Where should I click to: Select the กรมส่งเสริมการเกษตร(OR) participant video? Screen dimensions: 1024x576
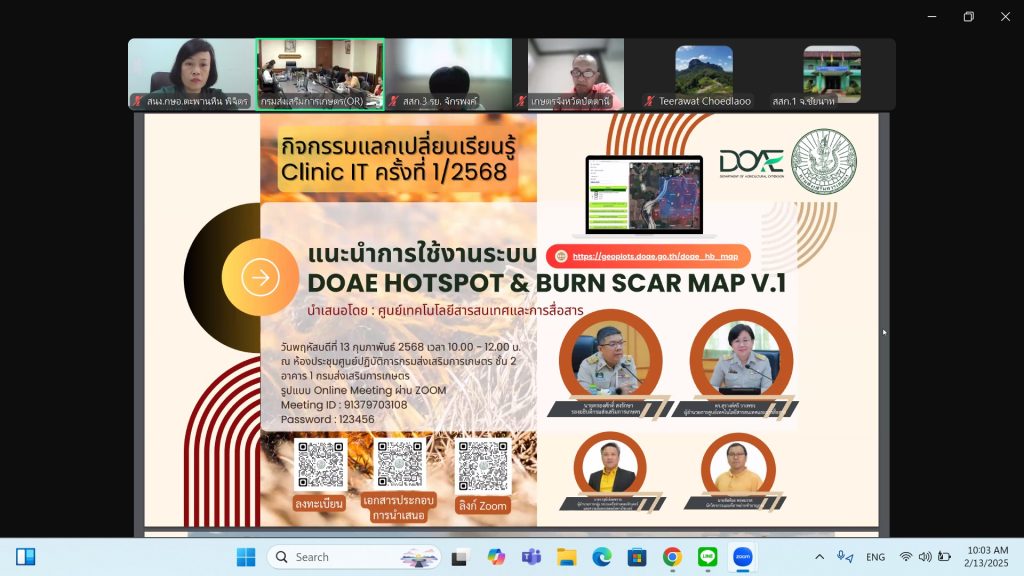pos(320,74)
